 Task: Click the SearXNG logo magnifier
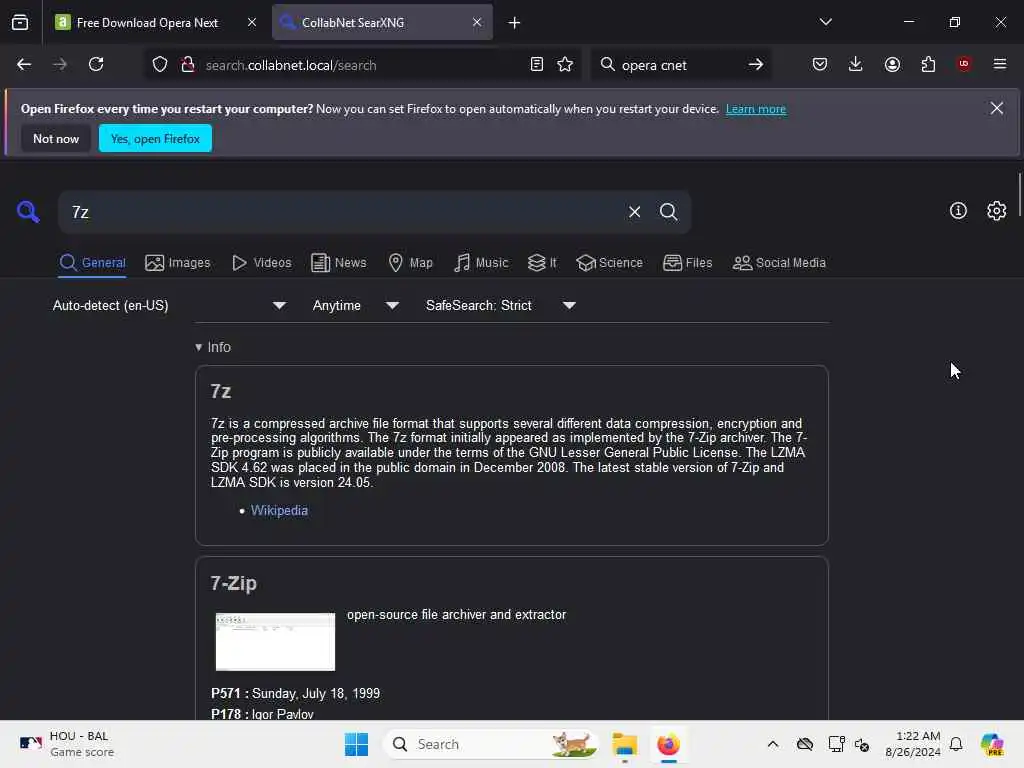(28, 212)
